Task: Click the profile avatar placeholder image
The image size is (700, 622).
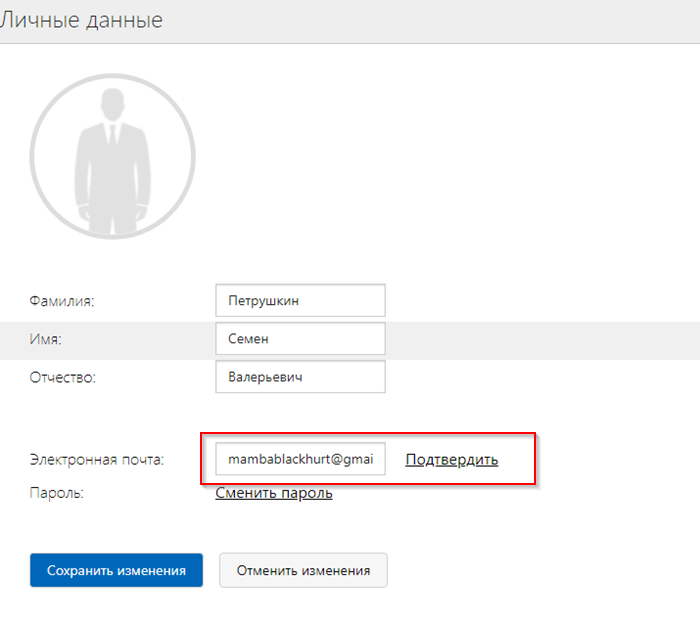Action: point(112,158)
